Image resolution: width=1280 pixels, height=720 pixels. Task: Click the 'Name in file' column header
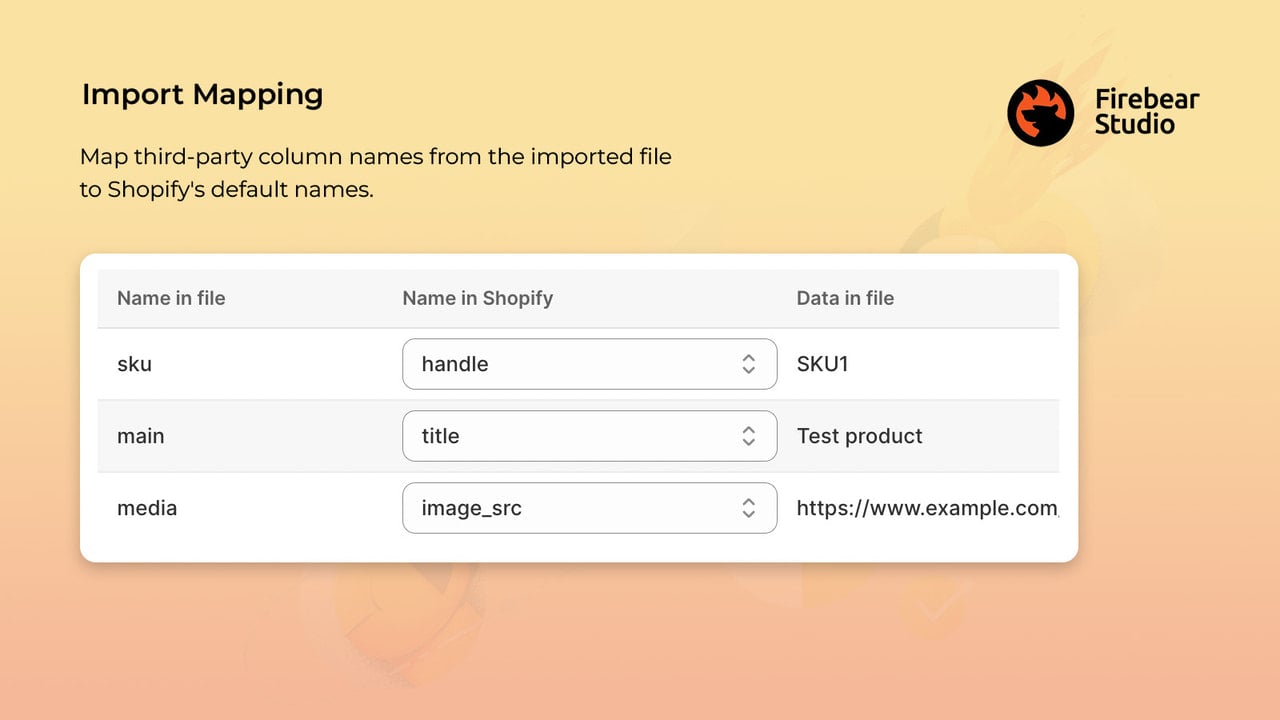click(x=171, y=298)
